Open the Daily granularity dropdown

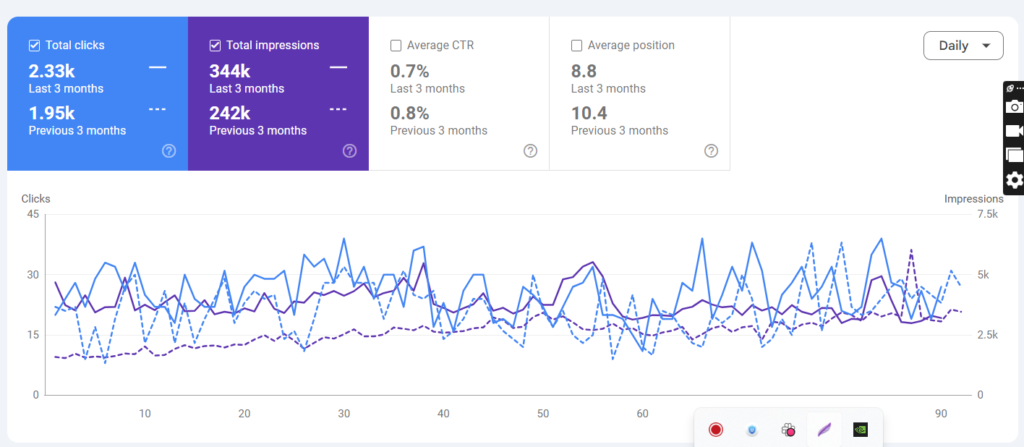pyautogui.click(x=963, y=46)
